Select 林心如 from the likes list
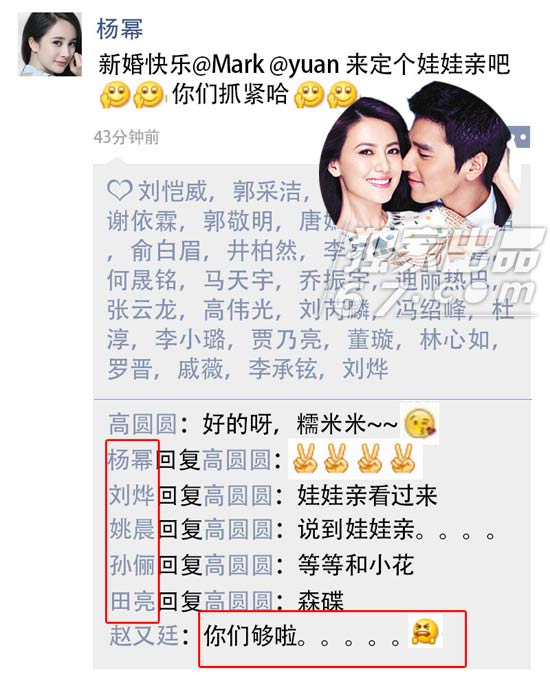 (x=454, y=340)
